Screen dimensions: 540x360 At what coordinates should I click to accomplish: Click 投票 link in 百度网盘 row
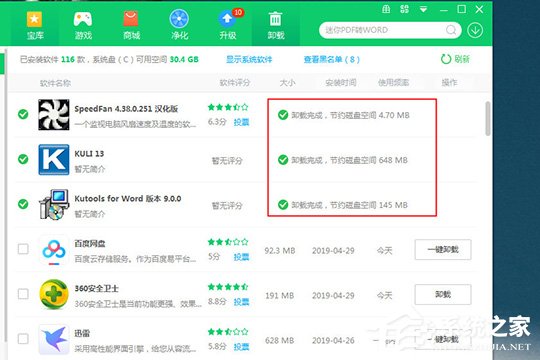(x=241, y=257)
